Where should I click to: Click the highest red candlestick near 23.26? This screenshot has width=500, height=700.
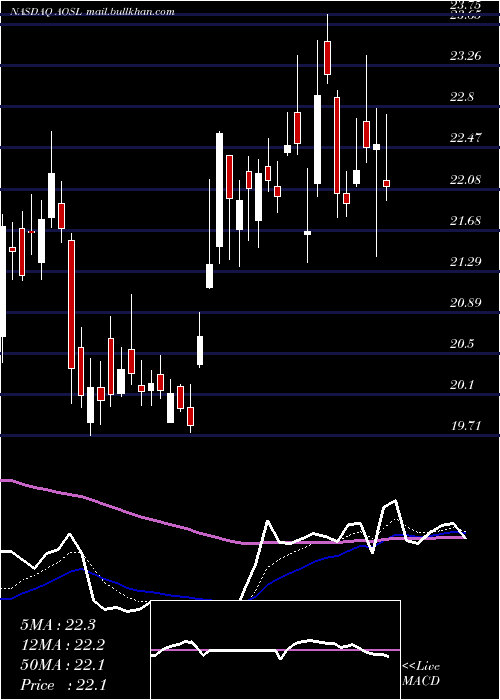(x=328, y=58)
